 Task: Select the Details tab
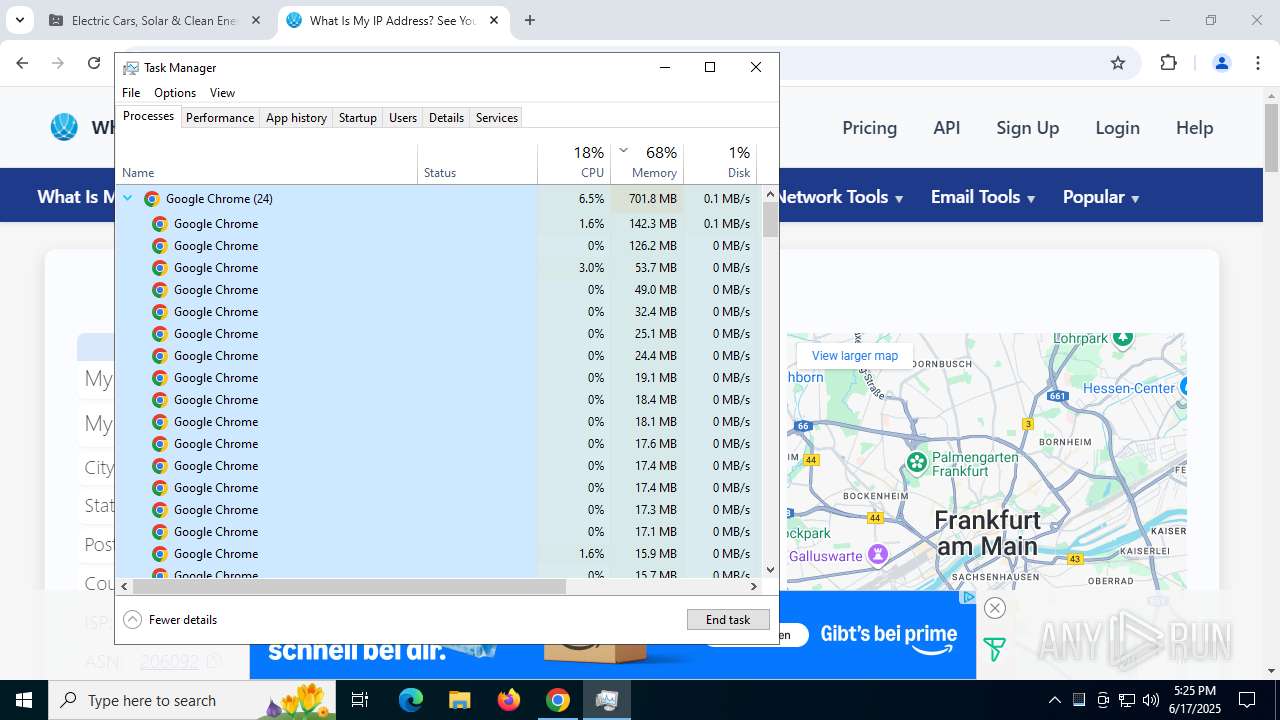pos(446,118)
